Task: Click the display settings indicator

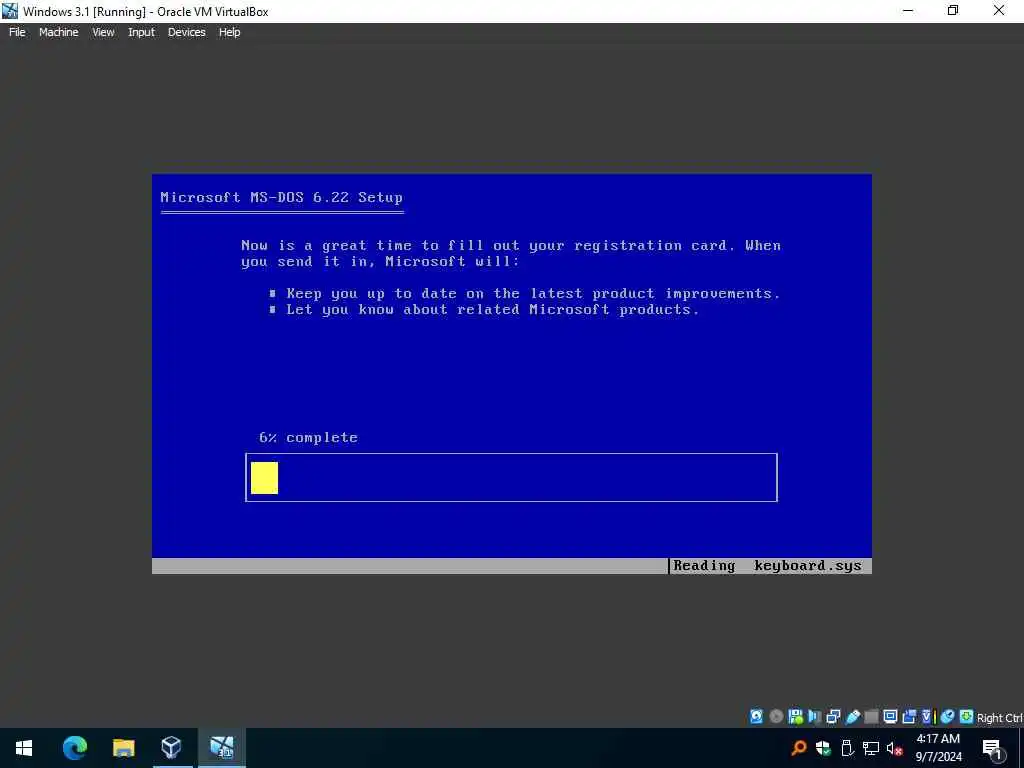Action: click(x=890, y=716)
